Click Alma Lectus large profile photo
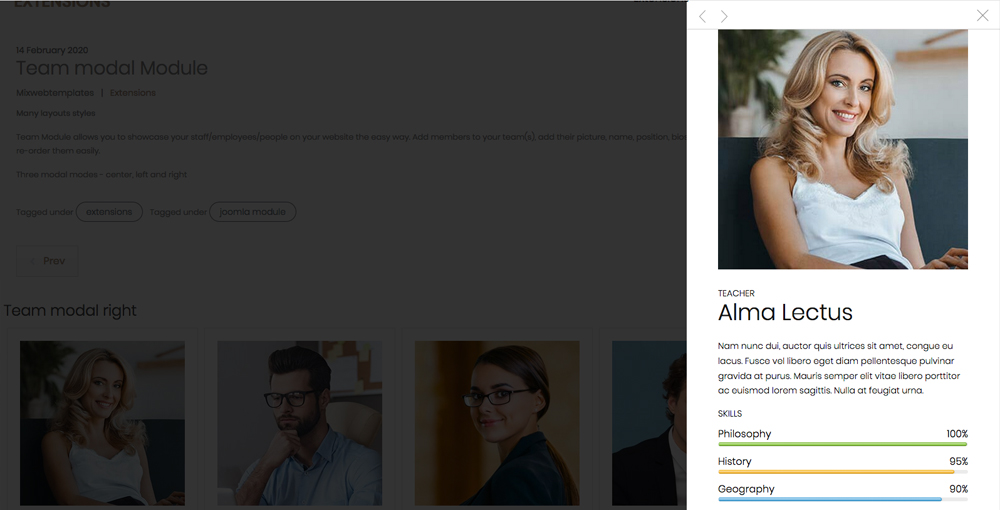Image resolution: width=1000 pixels, height=510 pixels. click(842, 149)
